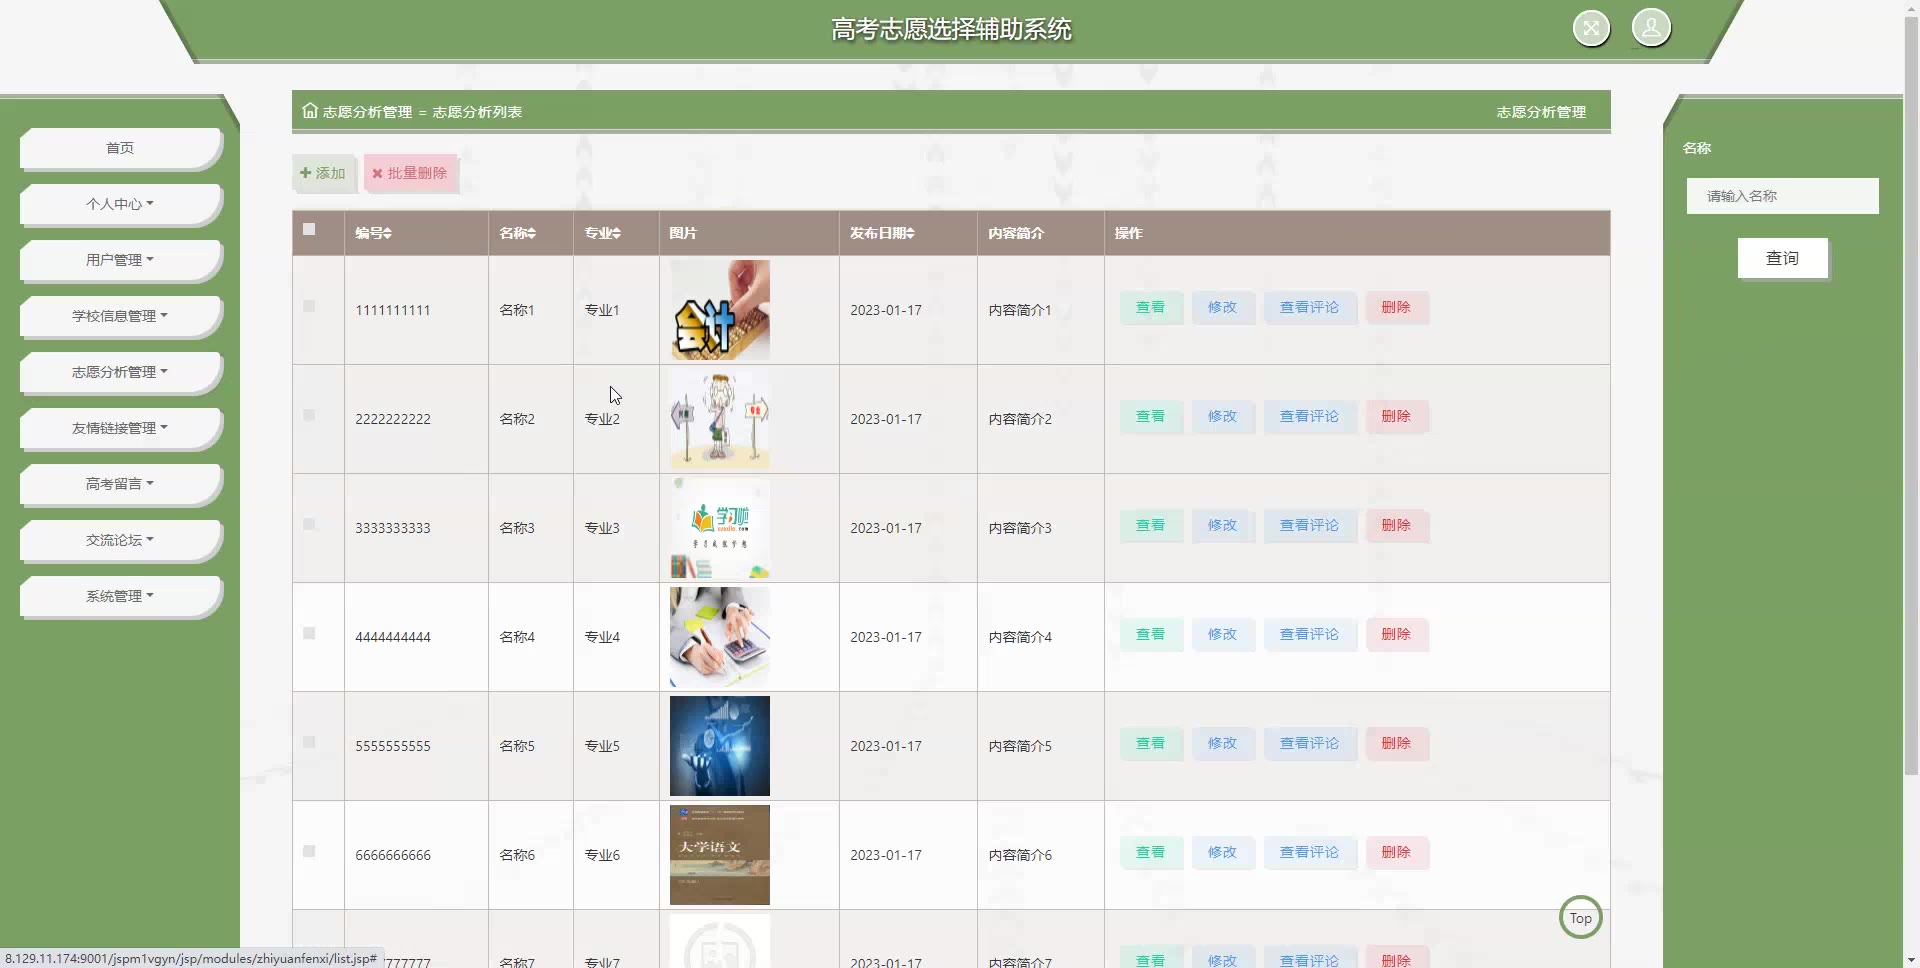Image resolution: width=1920 pixels, height=968 pixels.
Task: Expand the 友情链接管理 sidebar menu
Action: 120,428
